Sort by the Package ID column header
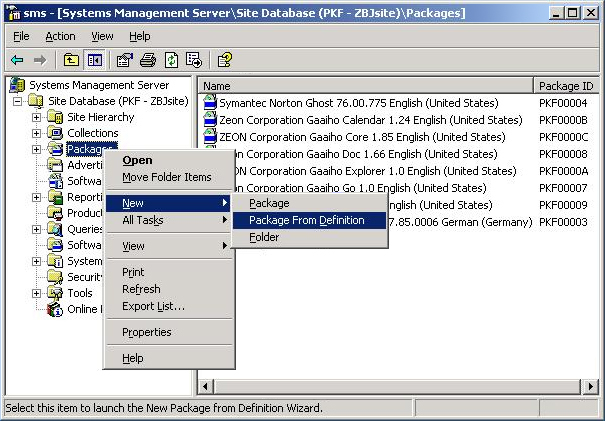The image size is (605, 421). (x=566, y=86)
